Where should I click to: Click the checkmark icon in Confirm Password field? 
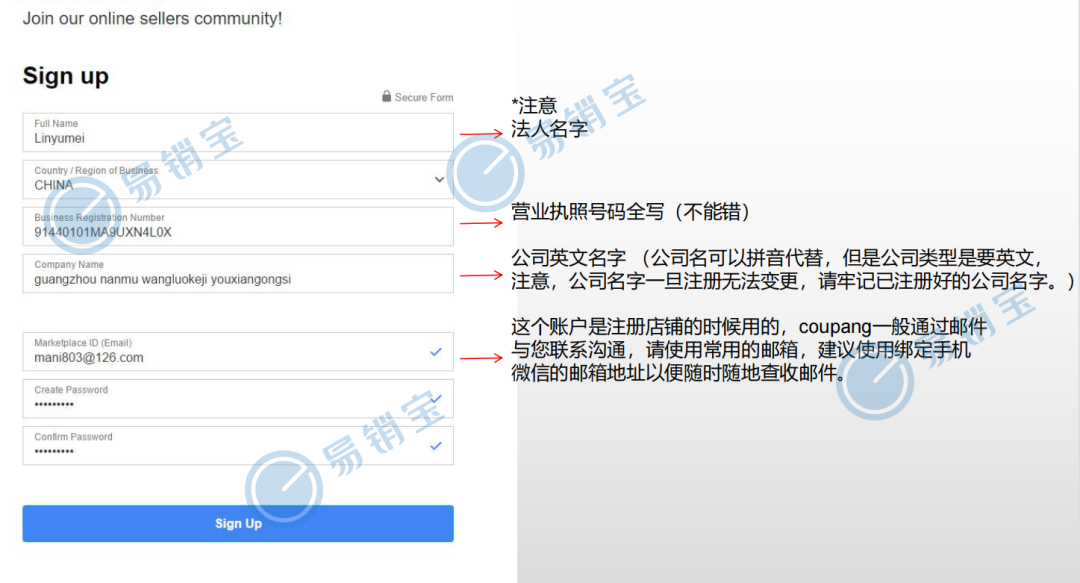point(435,446)
